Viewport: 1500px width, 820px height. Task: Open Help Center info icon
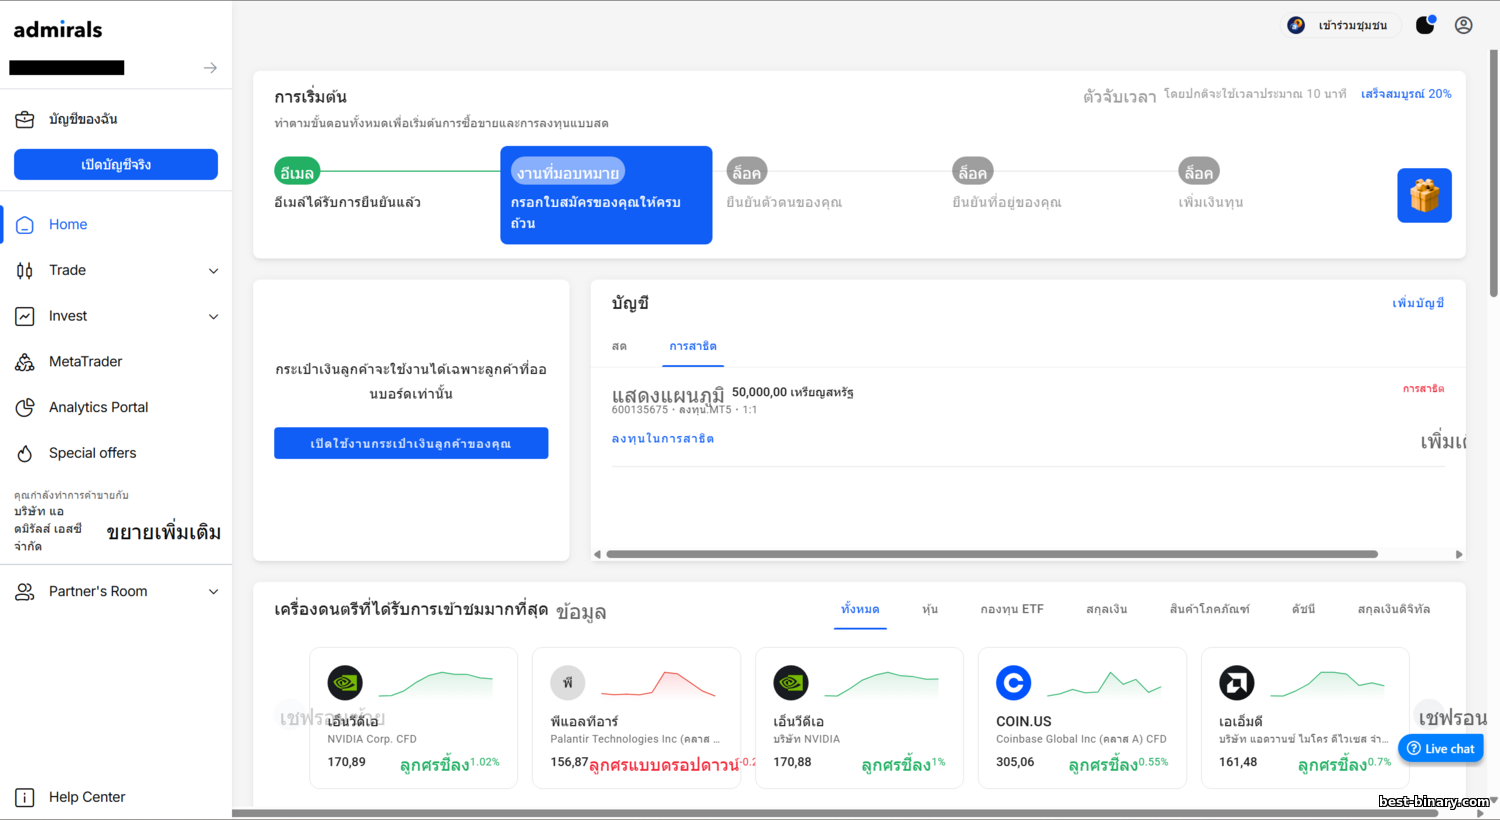[25, 797]
